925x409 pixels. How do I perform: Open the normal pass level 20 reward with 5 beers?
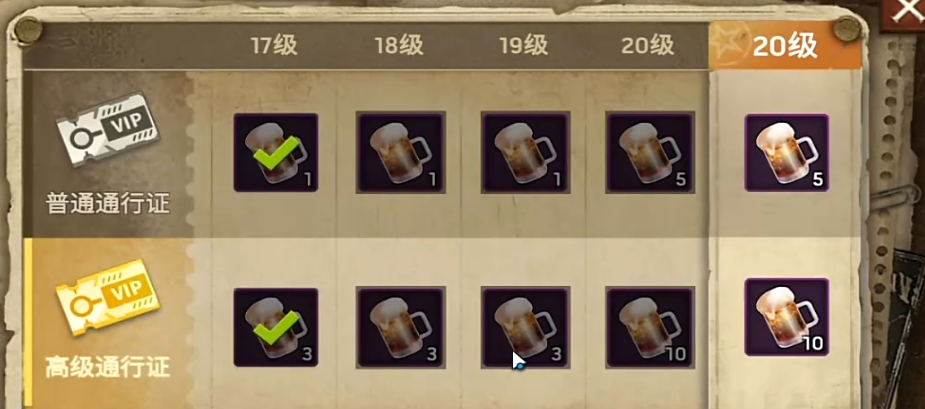point(651,152)
